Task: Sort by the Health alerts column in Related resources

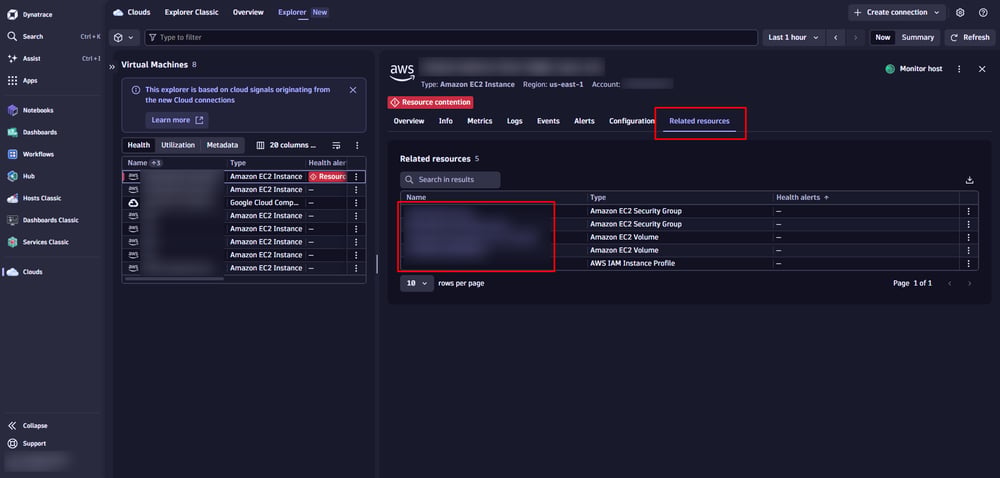Action: click(802, 198)
